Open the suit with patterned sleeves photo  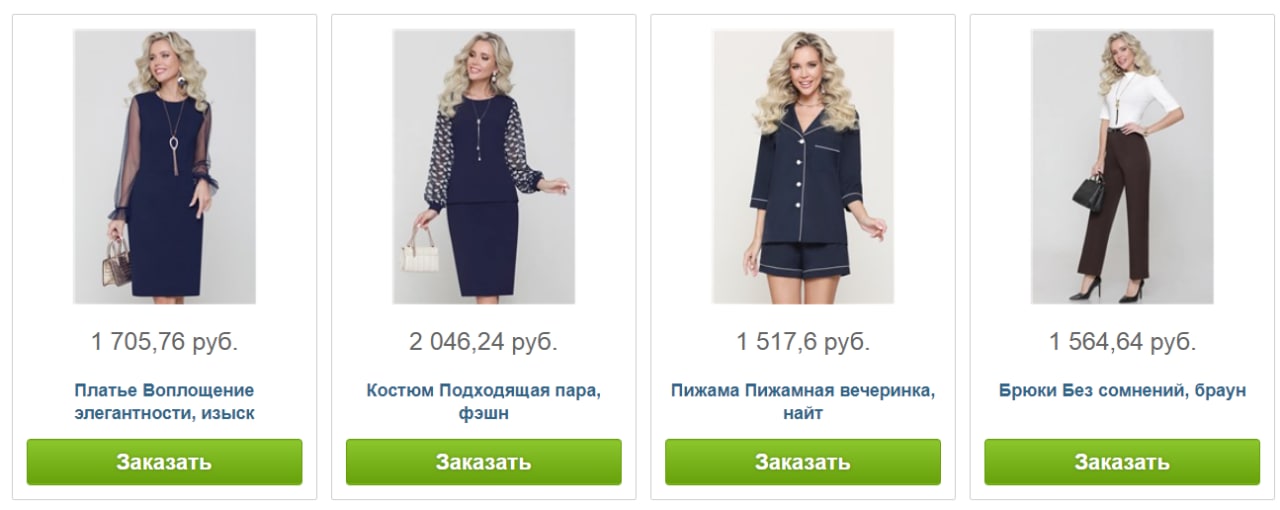[x=483, y=166]
